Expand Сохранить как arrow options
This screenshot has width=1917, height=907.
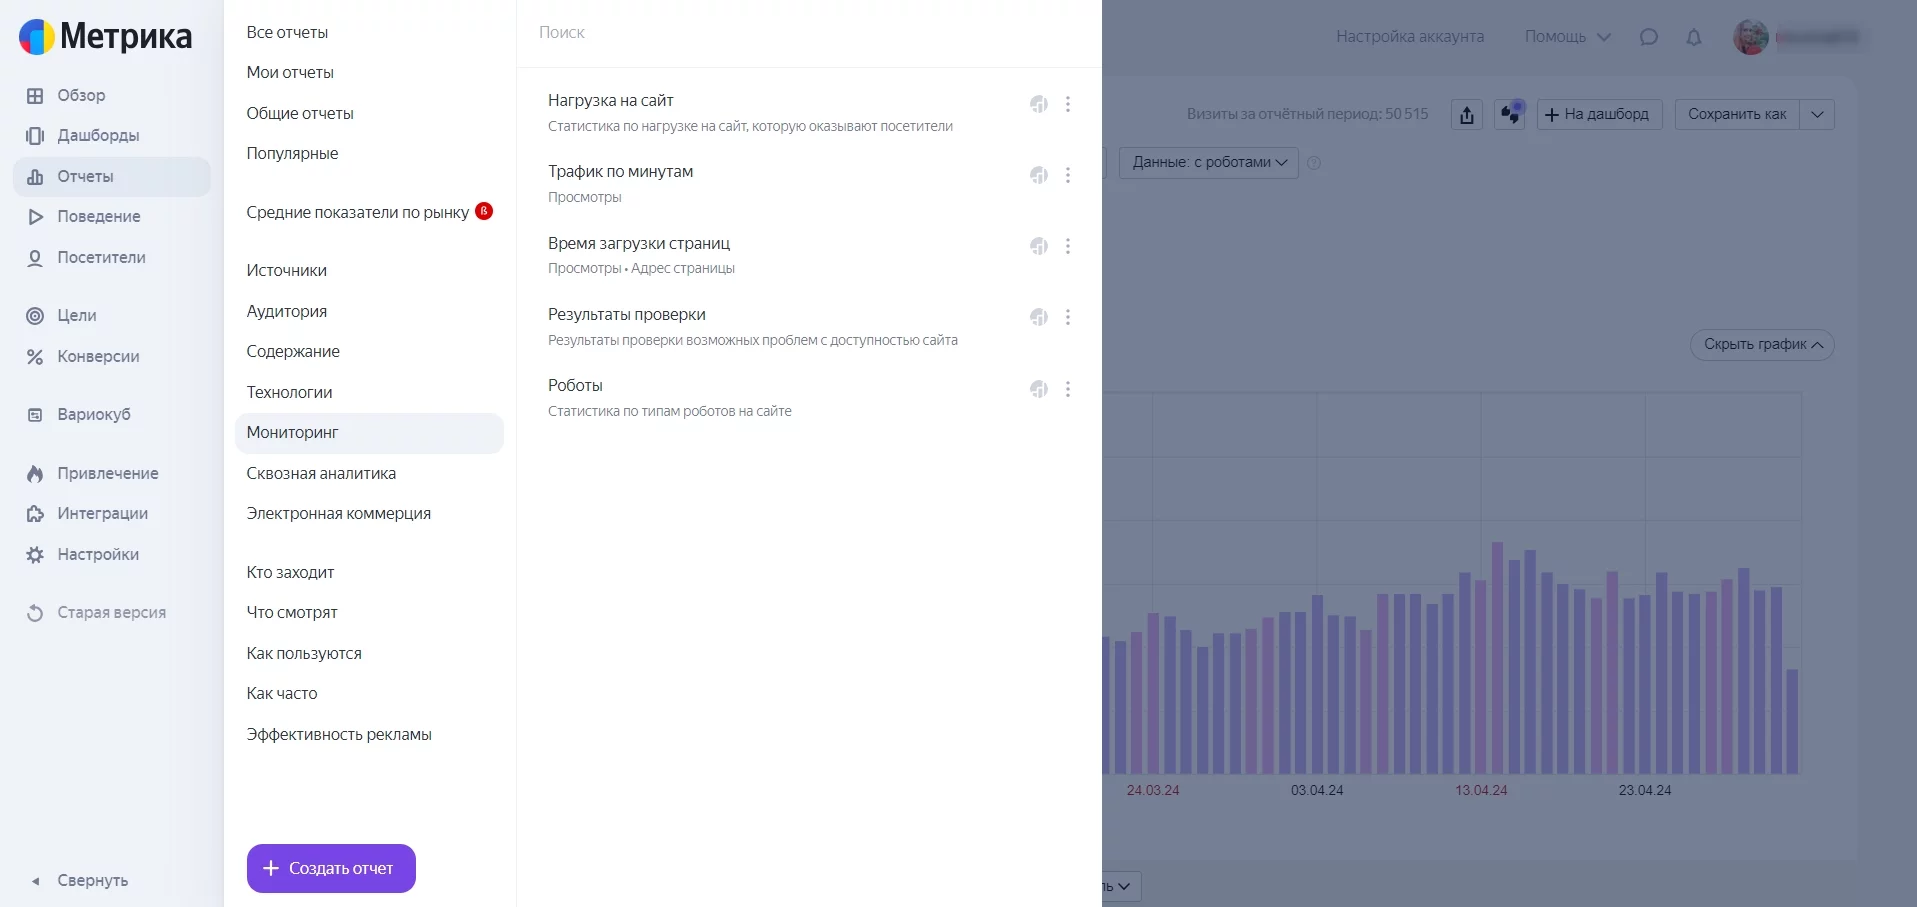point(1817,114)
